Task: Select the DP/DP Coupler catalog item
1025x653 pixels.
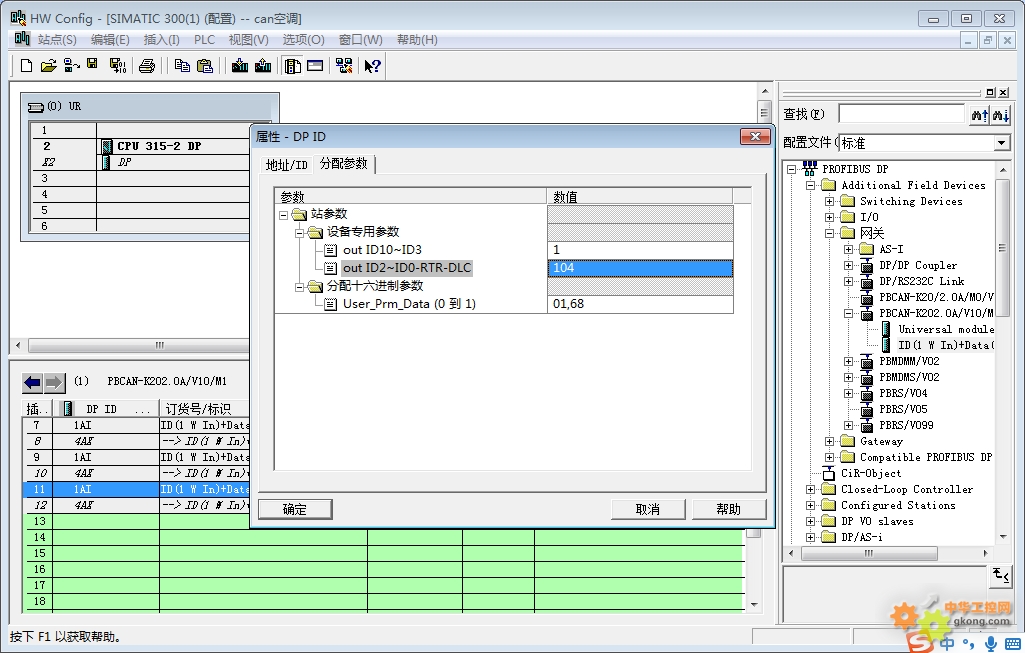Action: point(918,265)
